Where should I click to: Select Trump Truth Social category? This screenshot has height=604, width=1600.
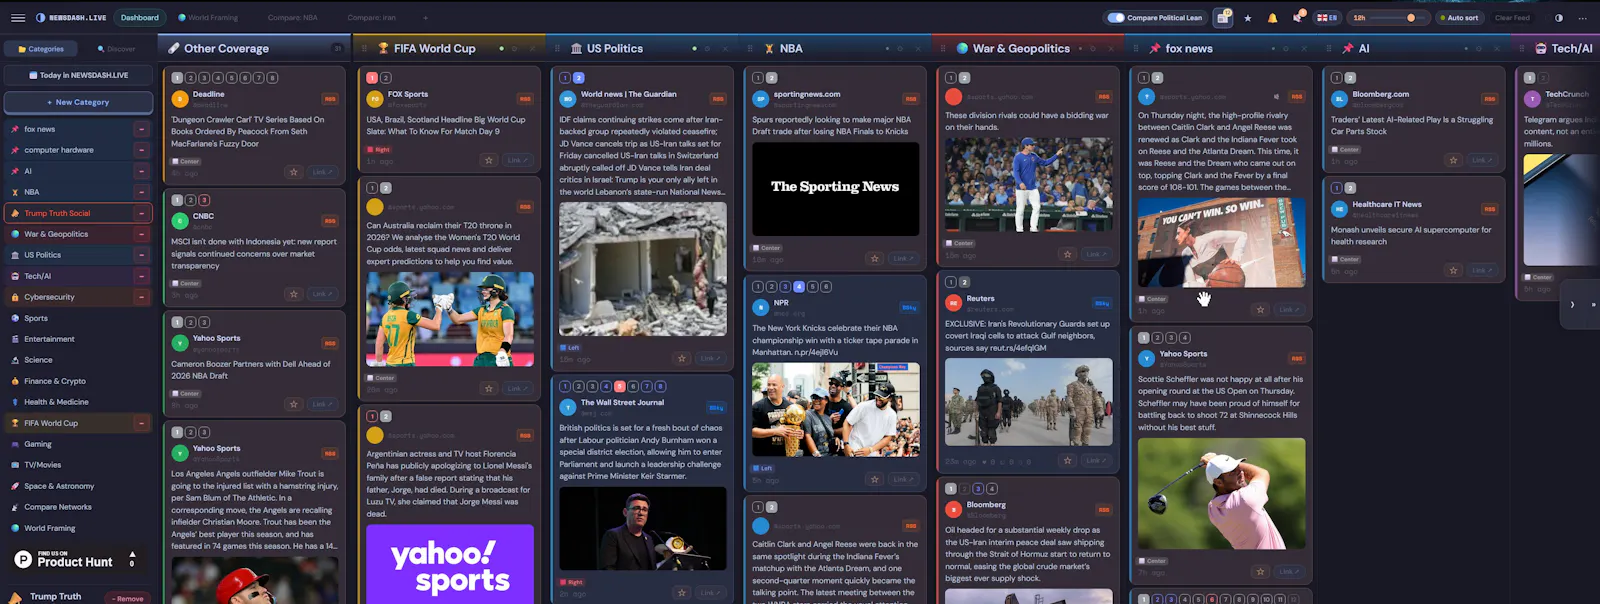pyautogui.click(x=78, y=213)
